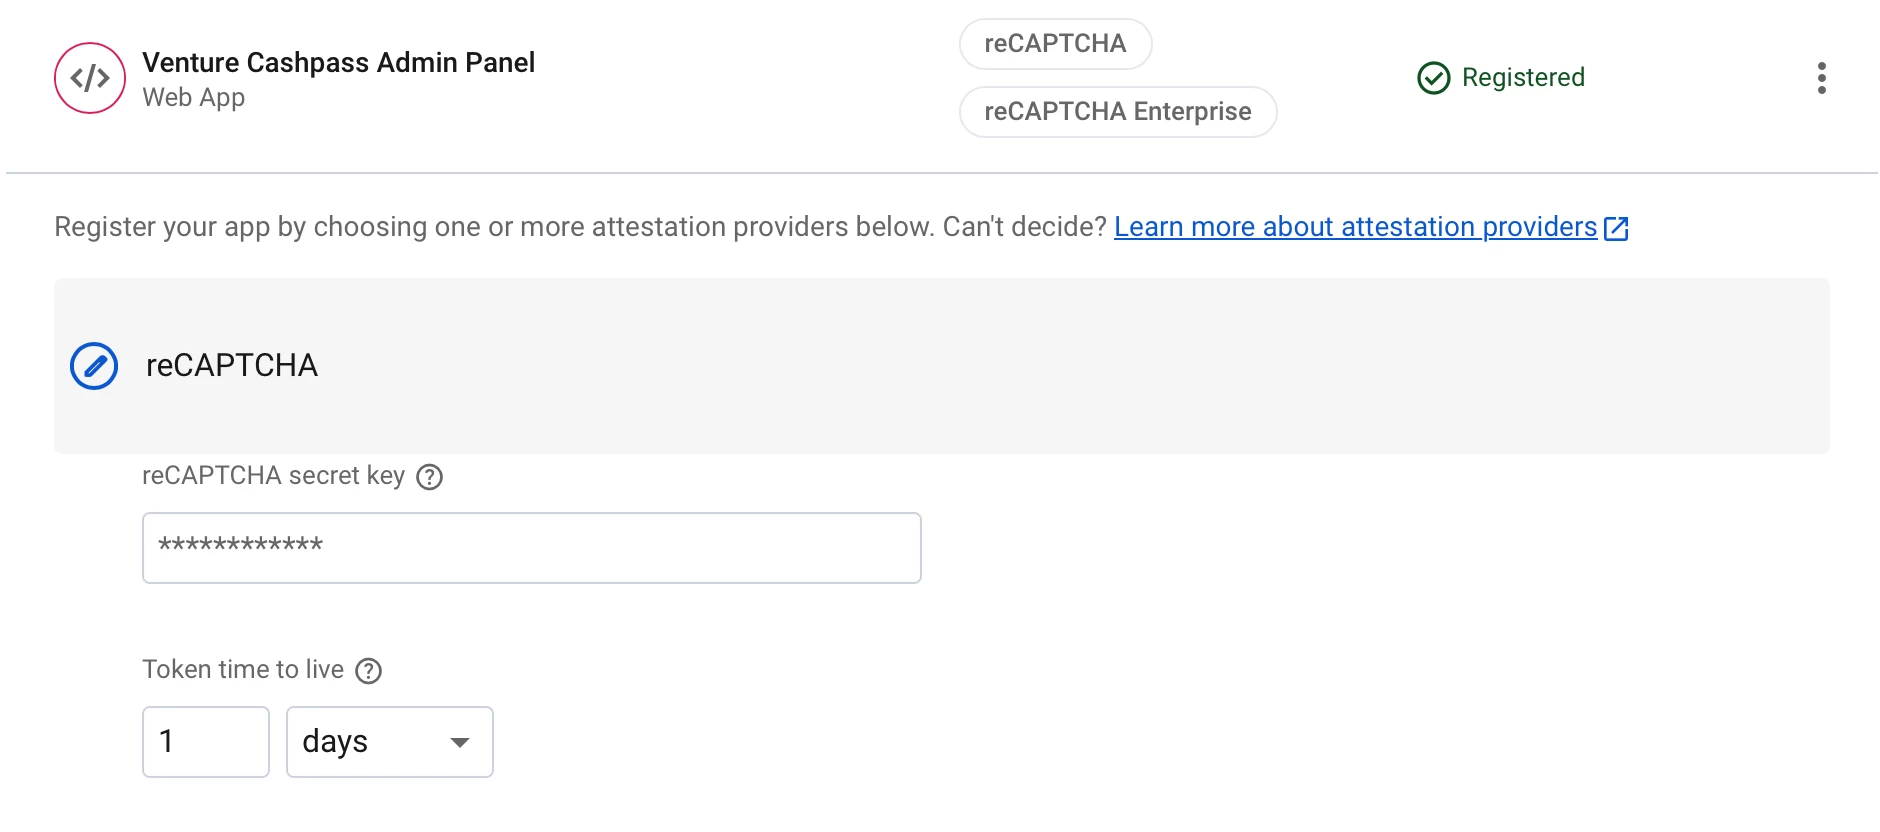
Task: Click external link icon after attestation providers
Action: point(1616,229)
